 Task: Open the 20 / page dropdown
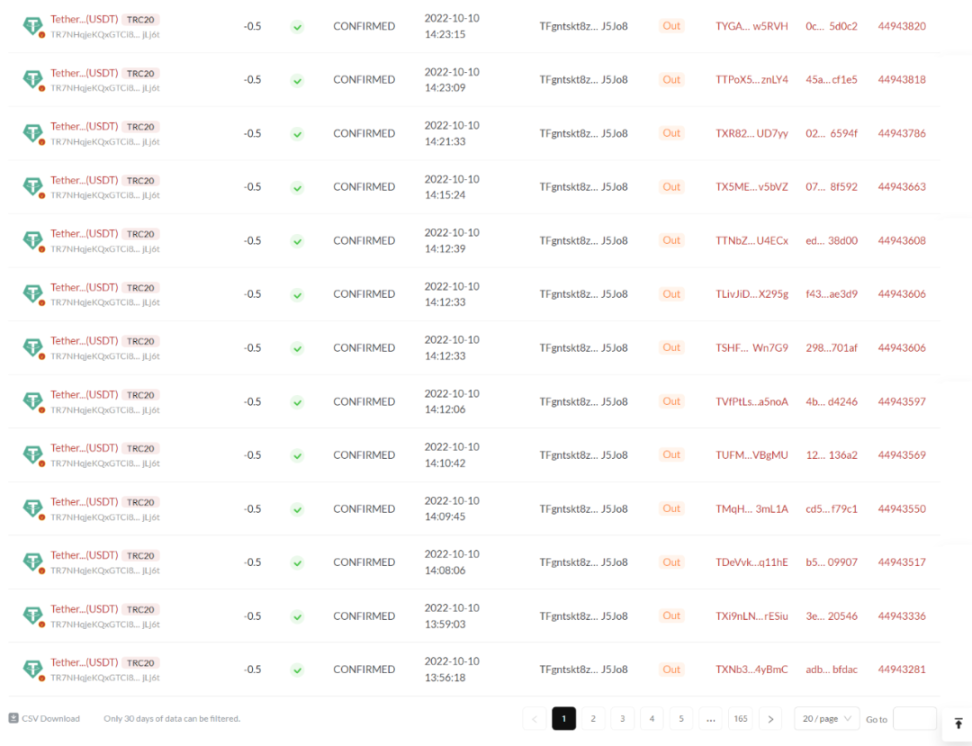(827, 719)
